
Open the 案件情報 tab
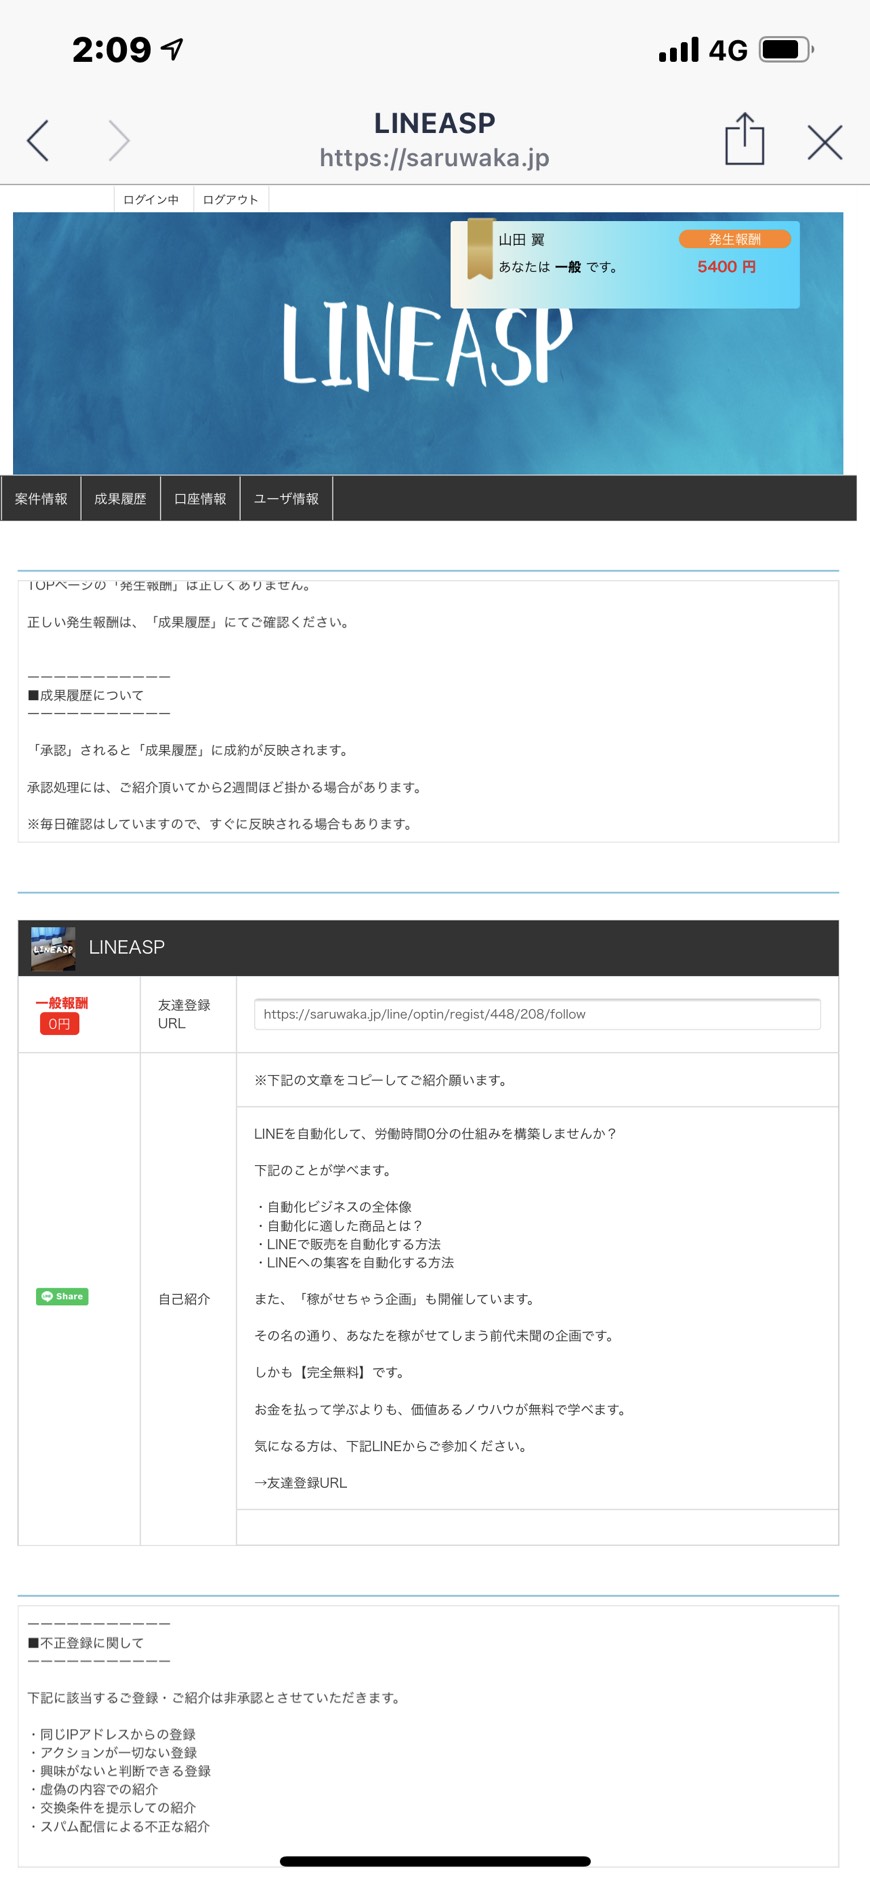point(41,498)
